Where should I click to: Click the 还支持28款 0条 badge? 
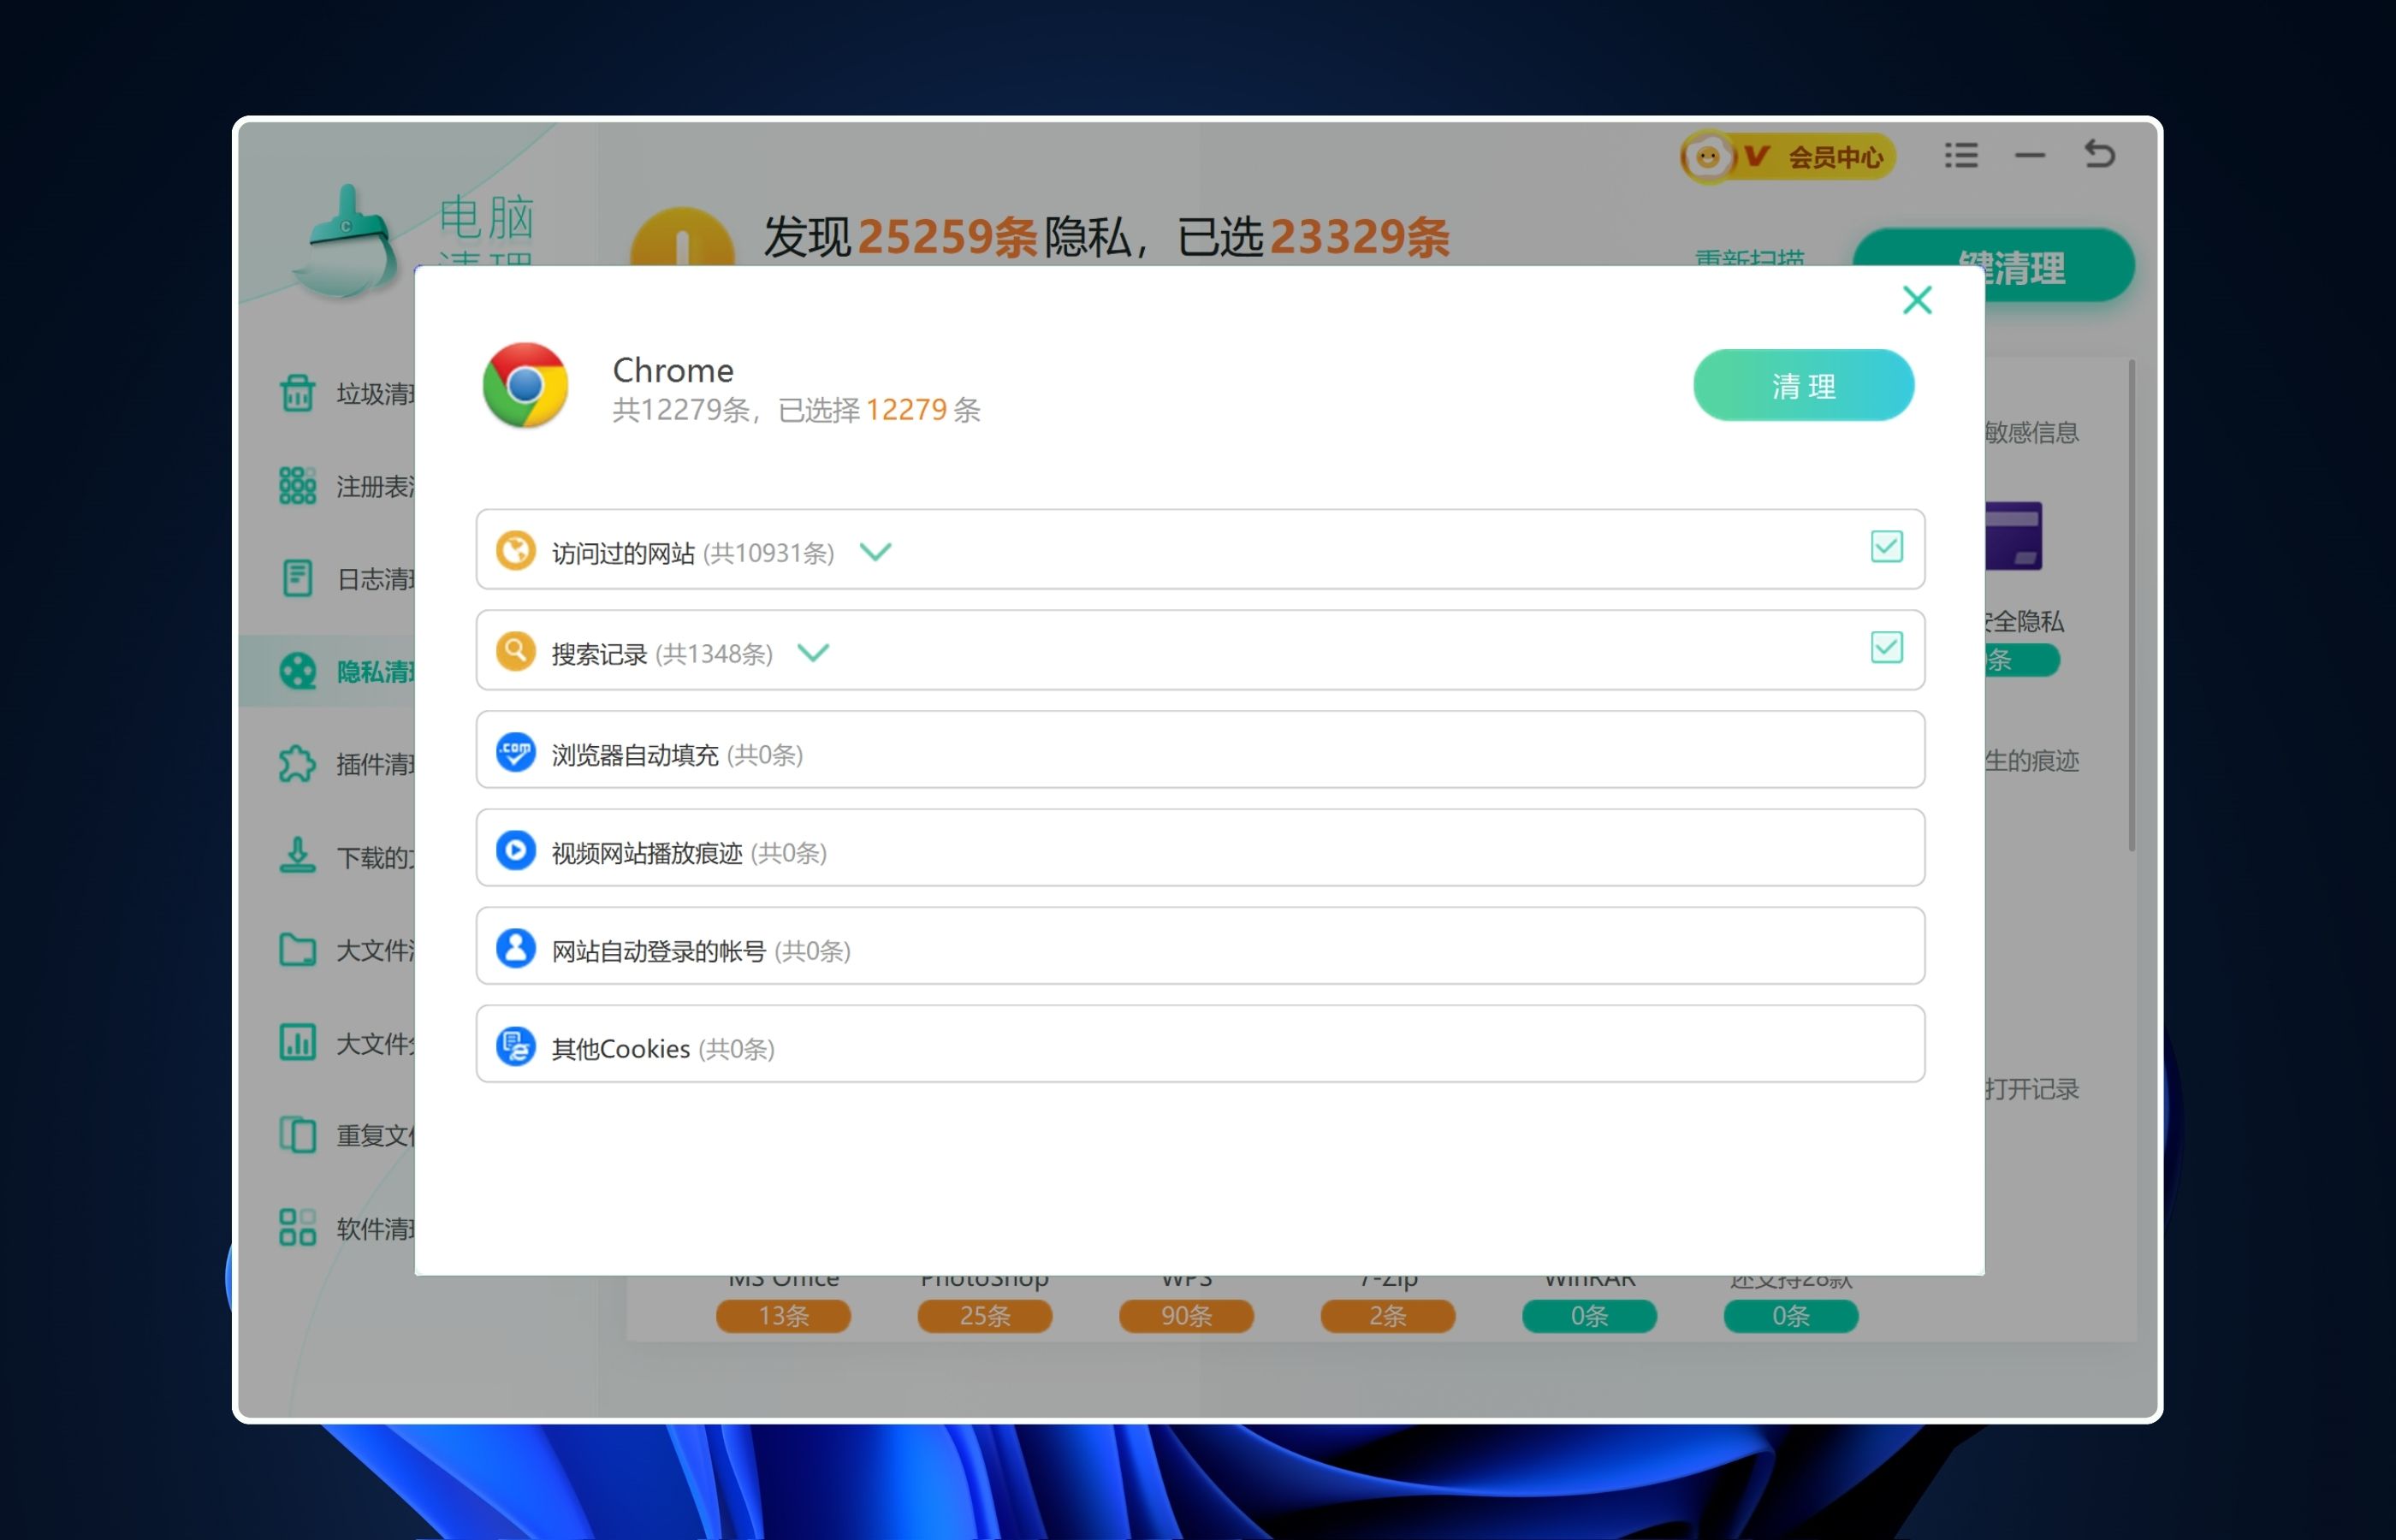click(x=1790, y=1316)
